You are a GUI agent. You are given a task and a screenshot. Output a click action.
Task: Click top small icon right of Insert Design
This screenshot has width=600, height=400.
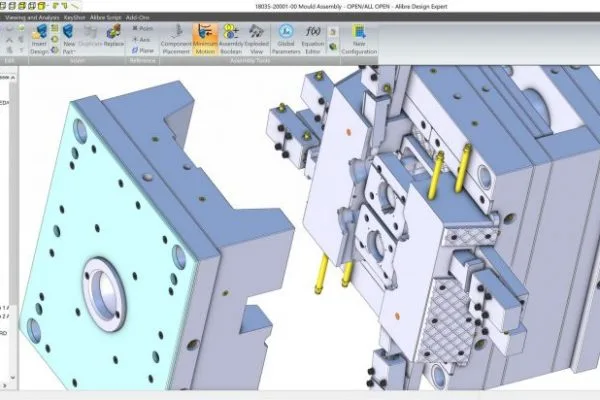coord(55,28)
